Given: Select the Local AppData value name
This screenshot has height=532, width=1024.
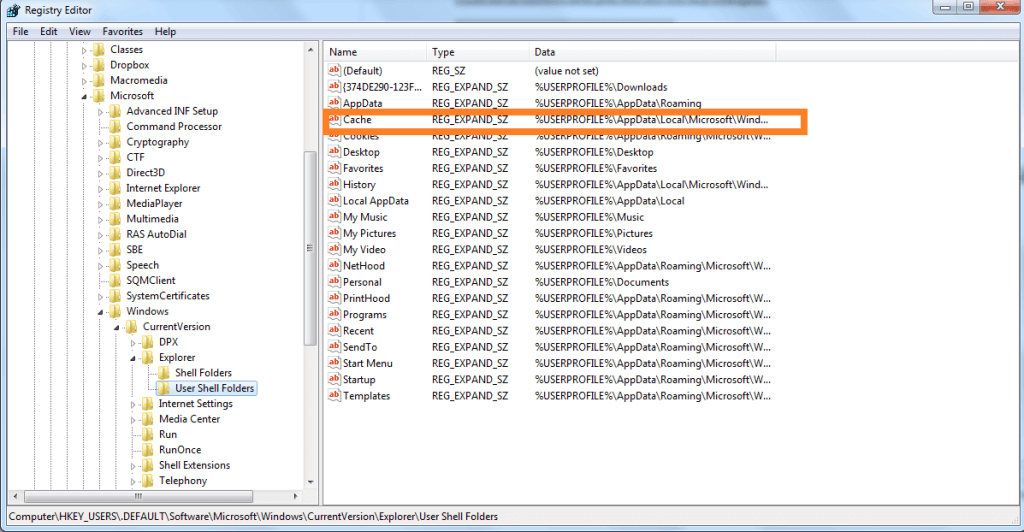Looking at the screenshot, I should (376, 201).
